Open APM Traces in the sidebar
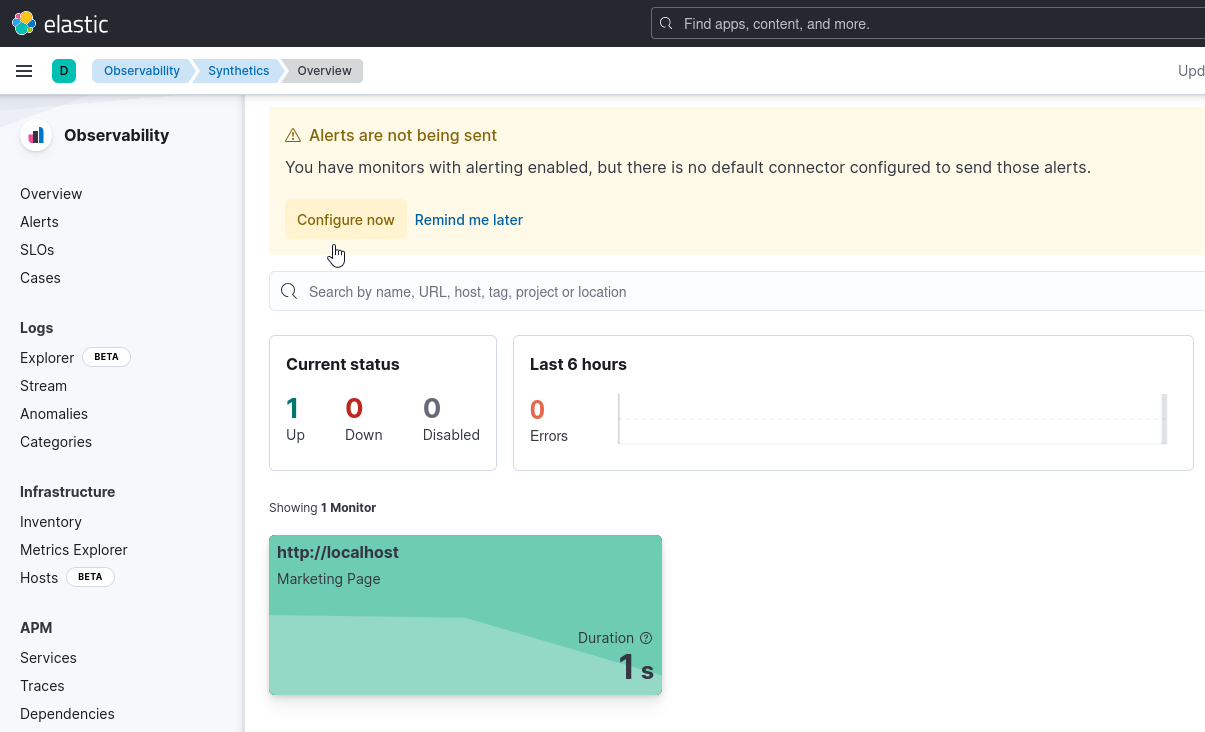 point(42,686)
